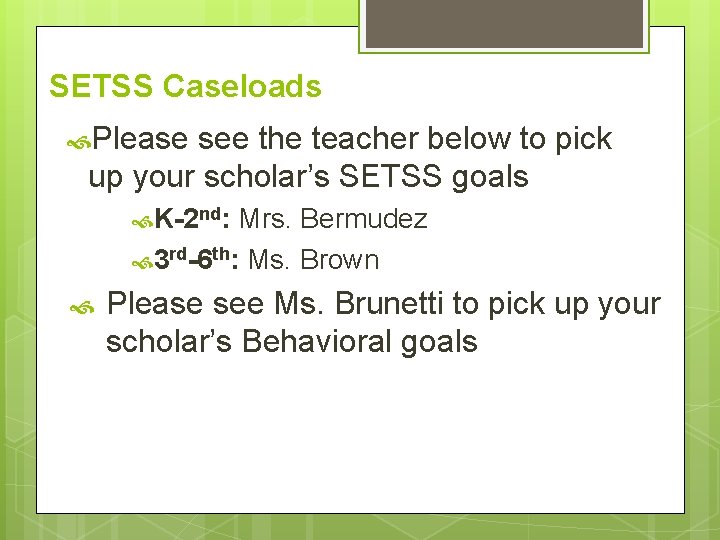Click the word 'Caseloads' in the heading

(x=242, y=86)
